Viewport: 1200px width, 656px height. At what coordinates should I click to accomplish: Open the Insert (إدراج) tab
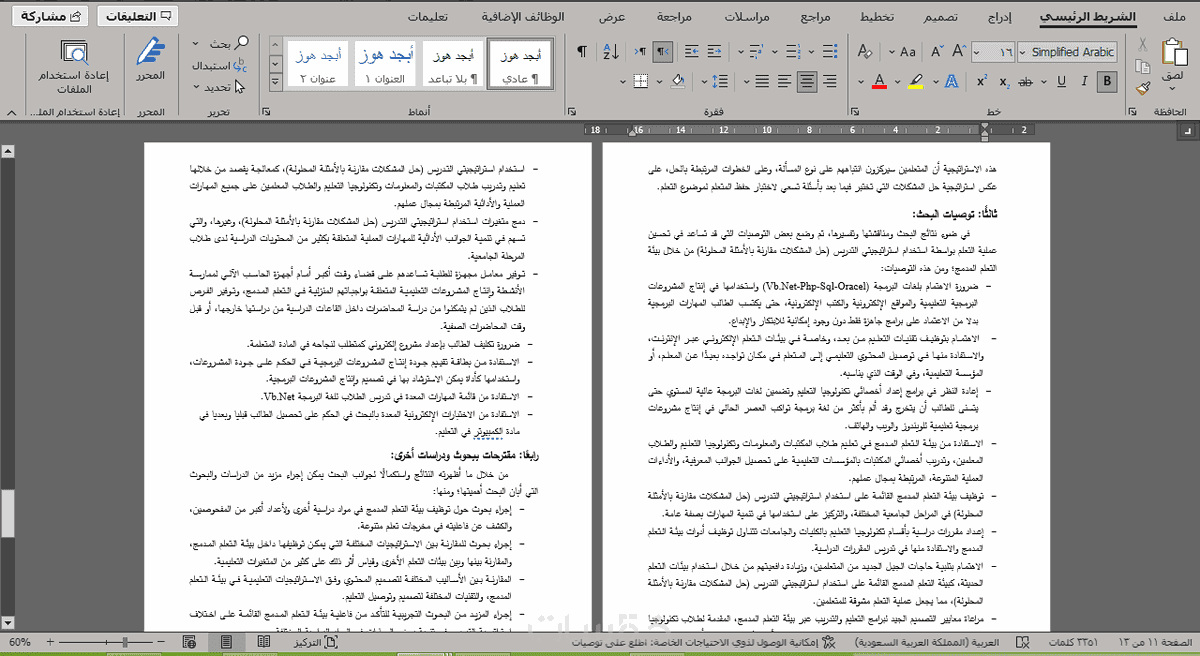point(998,17)
